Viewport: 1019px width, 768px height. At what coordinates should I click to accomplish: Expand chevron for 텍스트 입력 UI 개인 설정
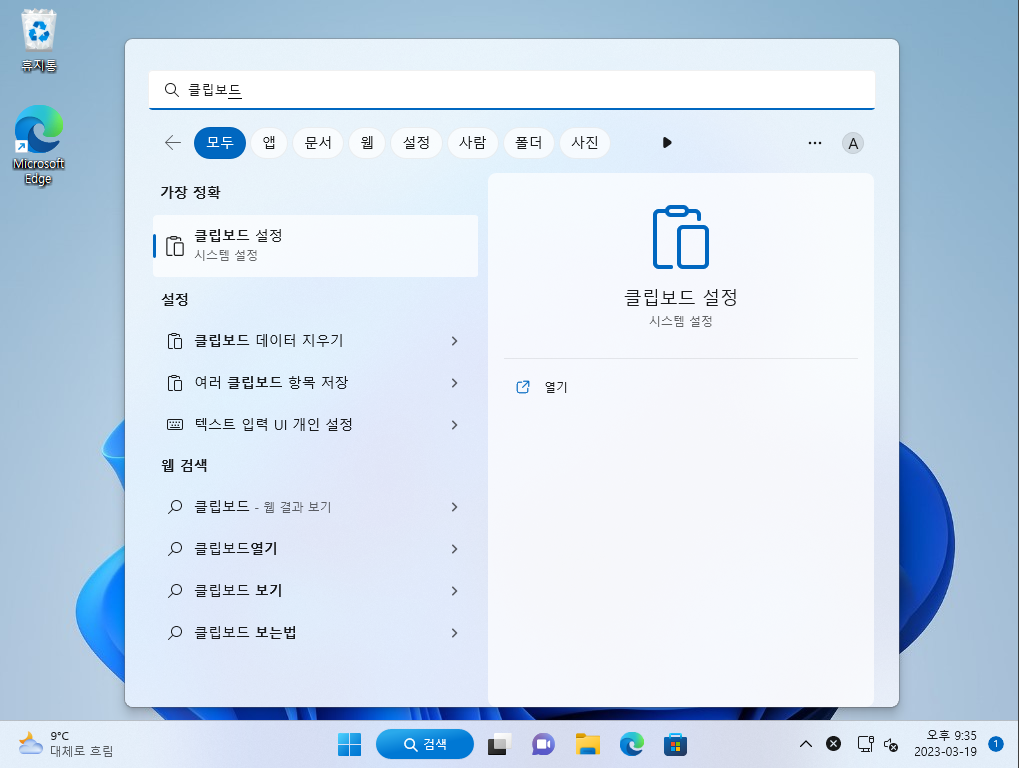(454, 425)
